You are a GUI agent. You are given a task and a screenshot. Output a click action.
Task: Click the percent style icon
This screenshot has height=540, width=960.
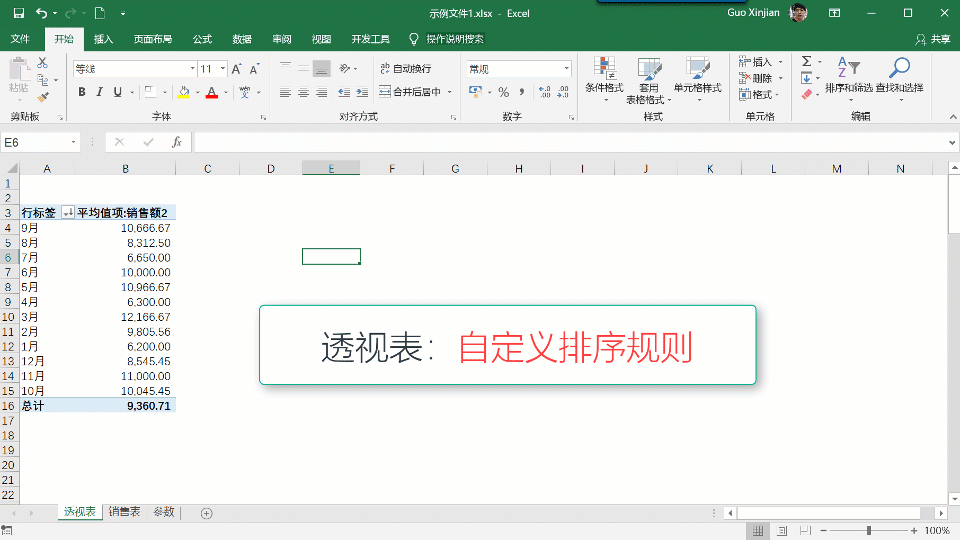[x=503, y=92]
